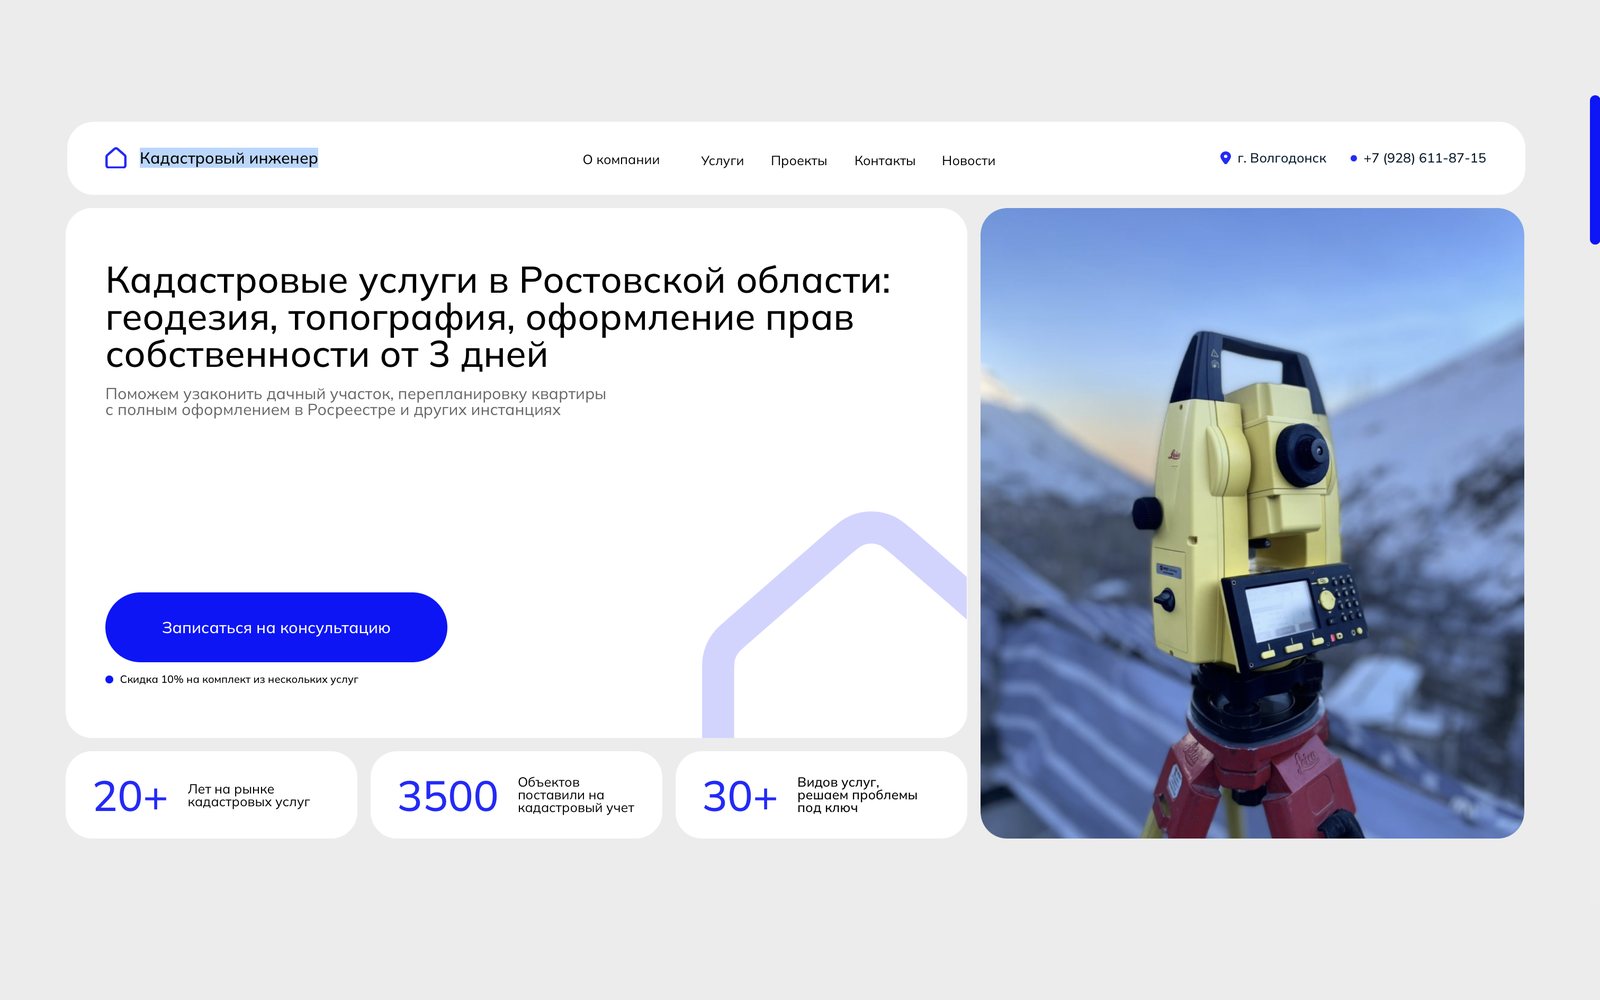Go to the 'Проекты' section
Viewport: 1600px width, 1000px height.
(x=799, y=160)
